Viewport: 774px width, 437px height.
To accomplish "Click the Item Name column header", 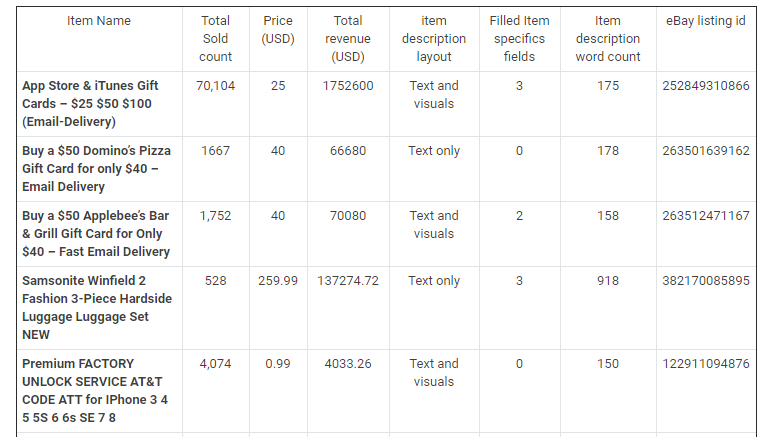I will pos(99,21).
